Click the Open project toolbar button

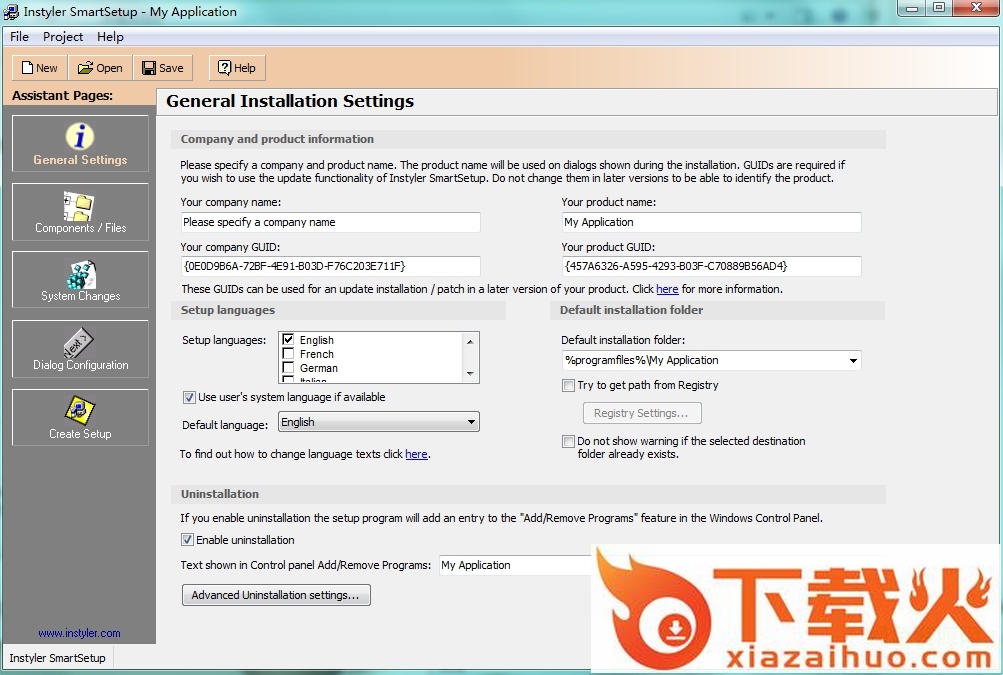pos(100,68)
